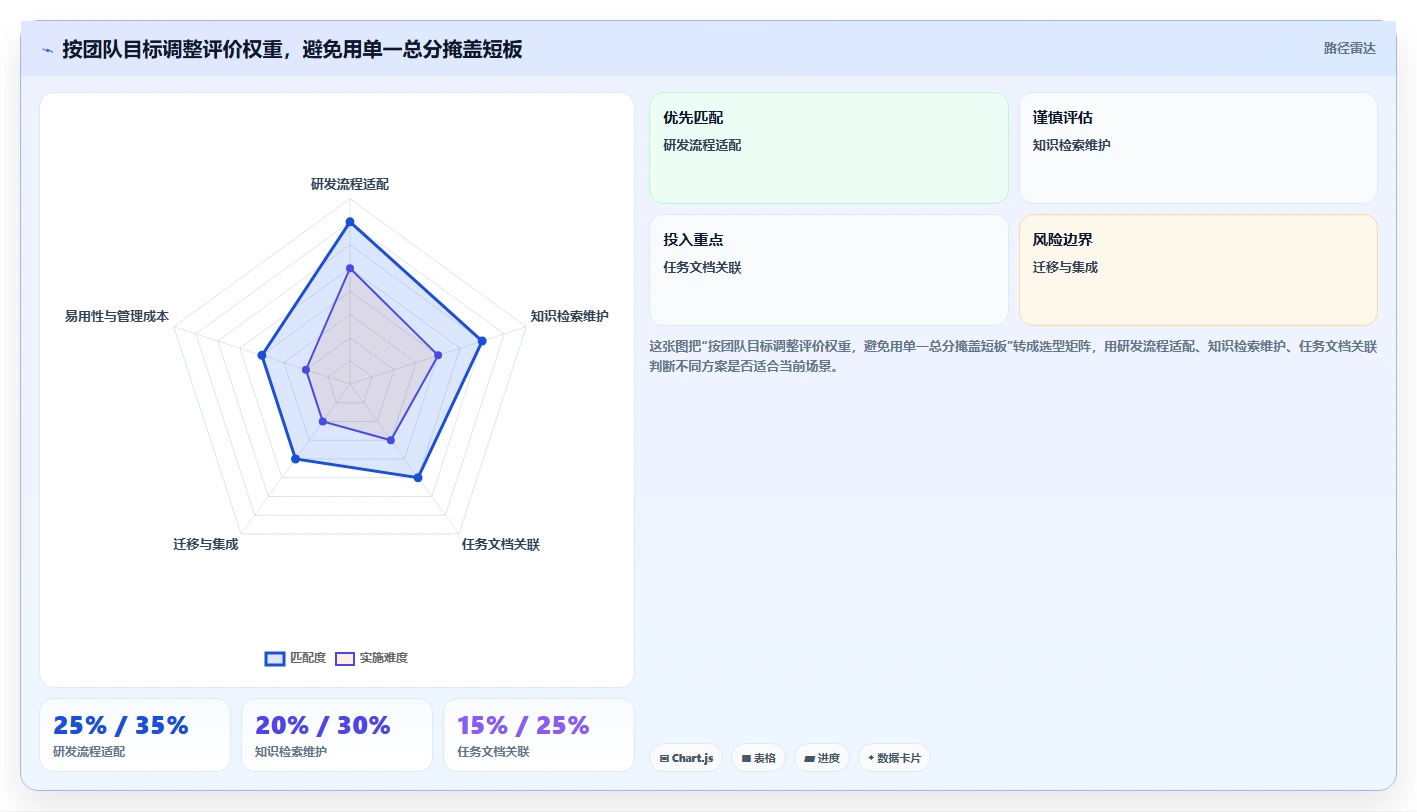Screen dimensions: 1417x812
Task: Select 匹配度 point on 研发流程适配 axis
Action: pos(350,221)
